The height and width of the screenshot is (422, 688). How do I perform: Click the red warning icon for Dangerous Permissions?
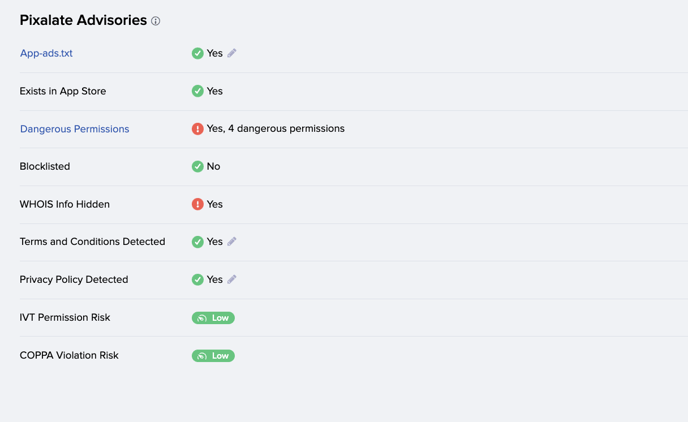197,129
